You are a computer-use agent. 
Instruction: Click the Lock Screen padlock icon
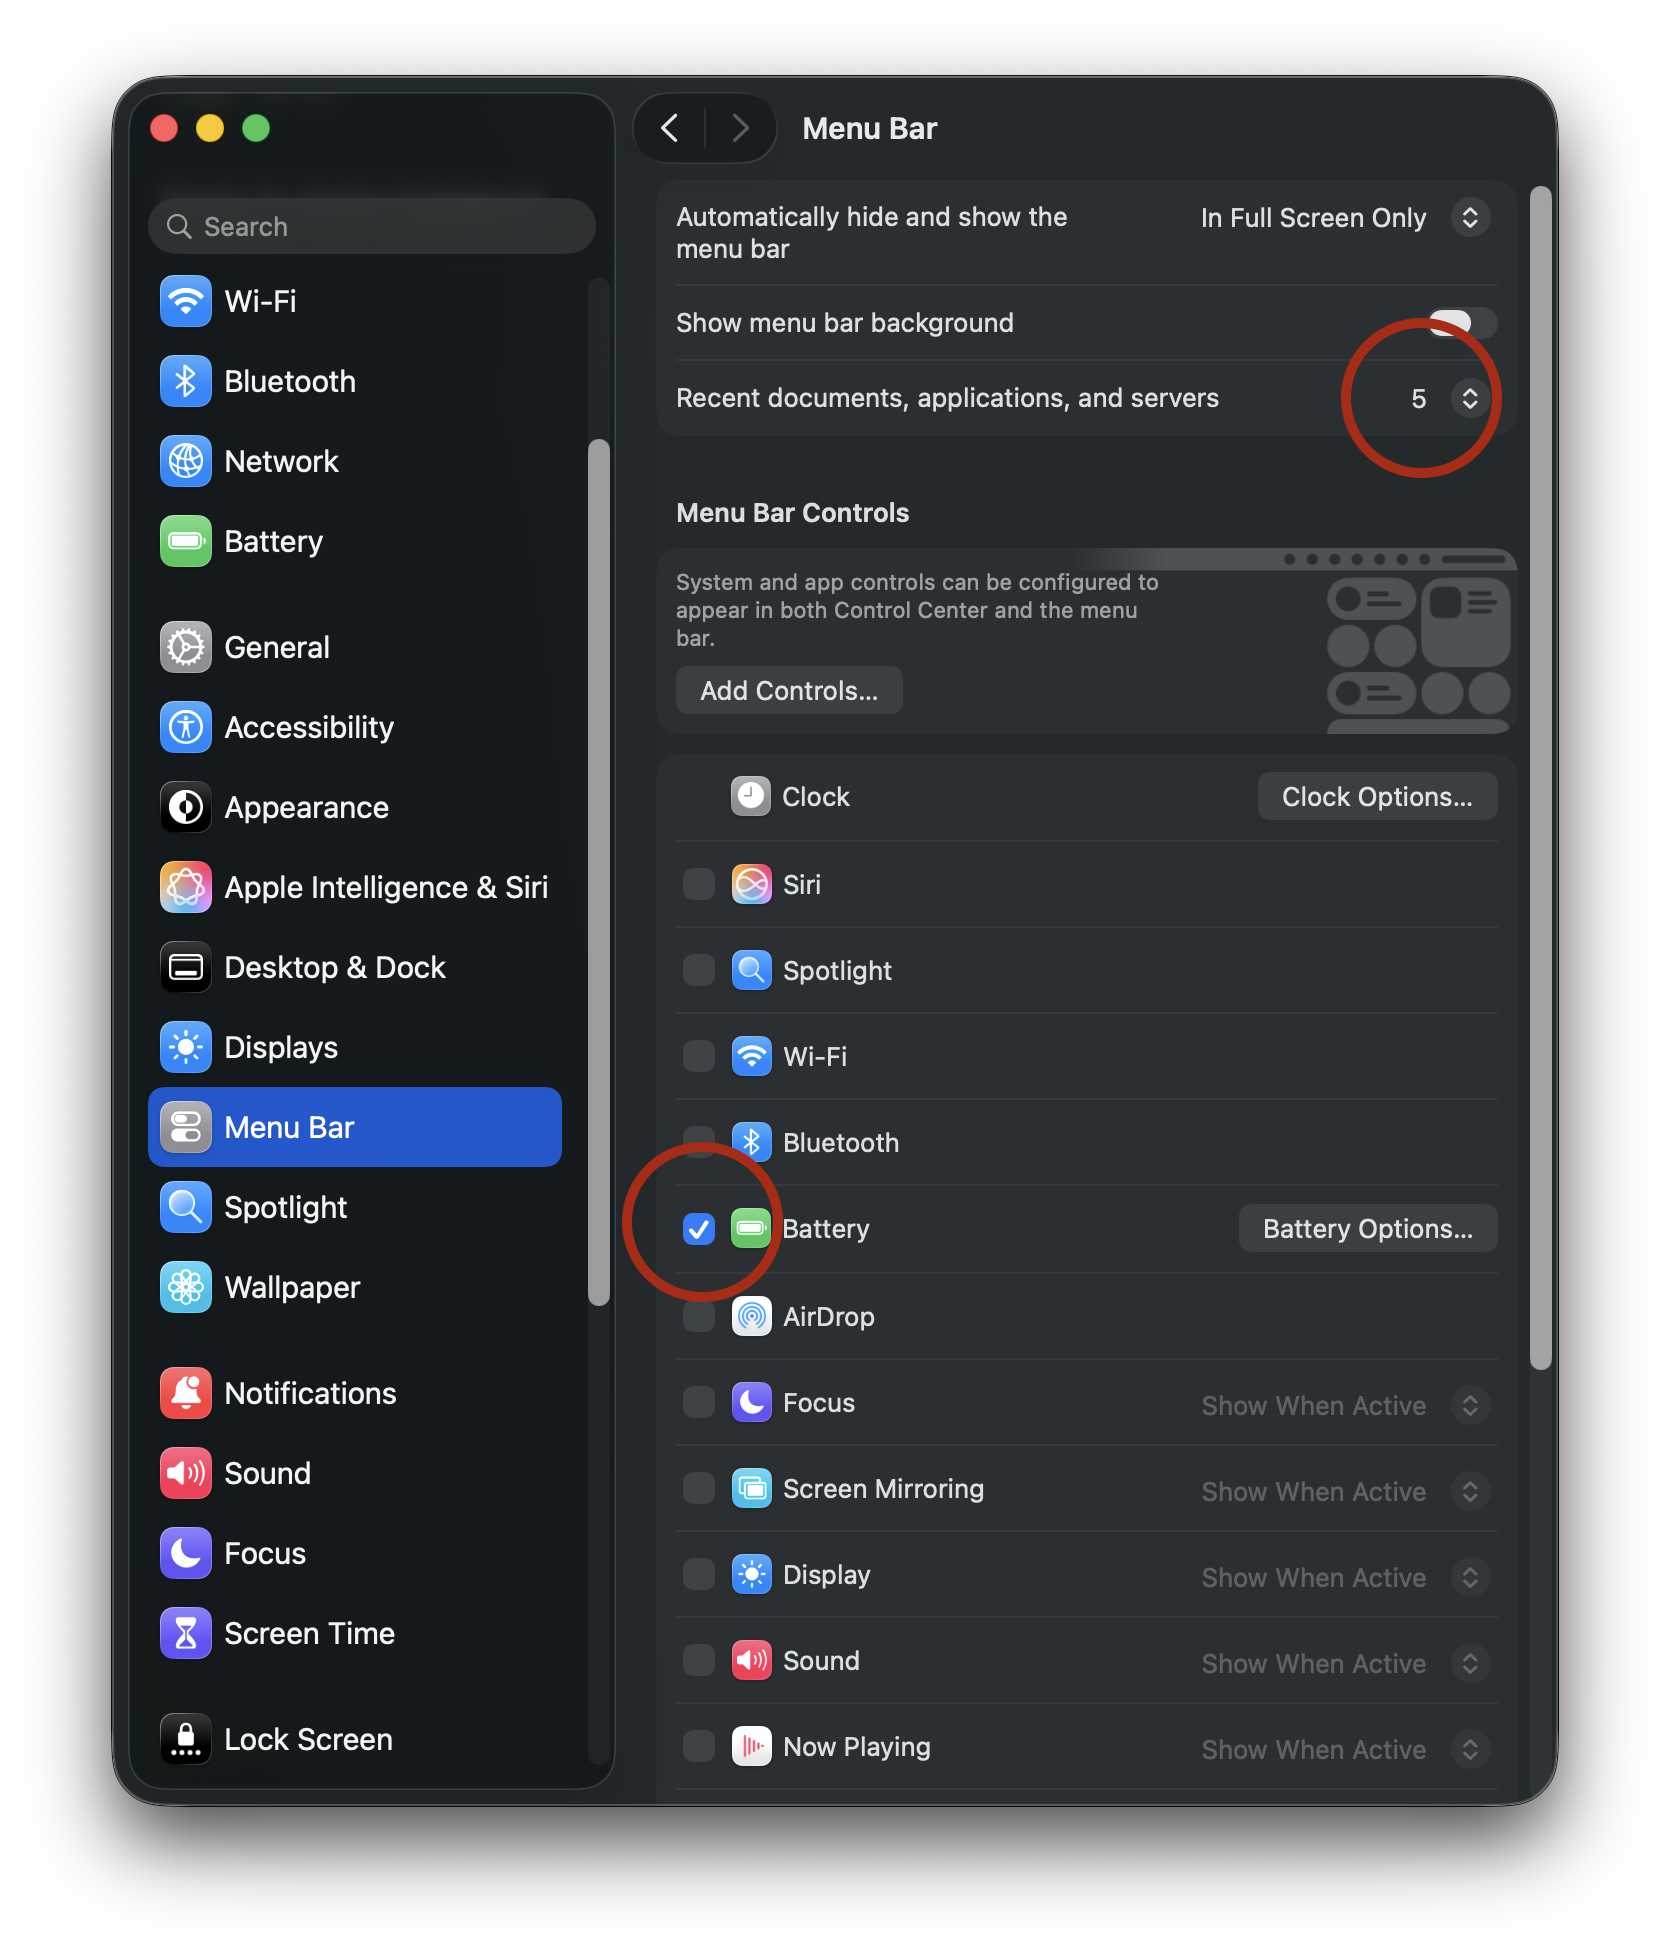pyautogui.click(x=185, y=1739)
